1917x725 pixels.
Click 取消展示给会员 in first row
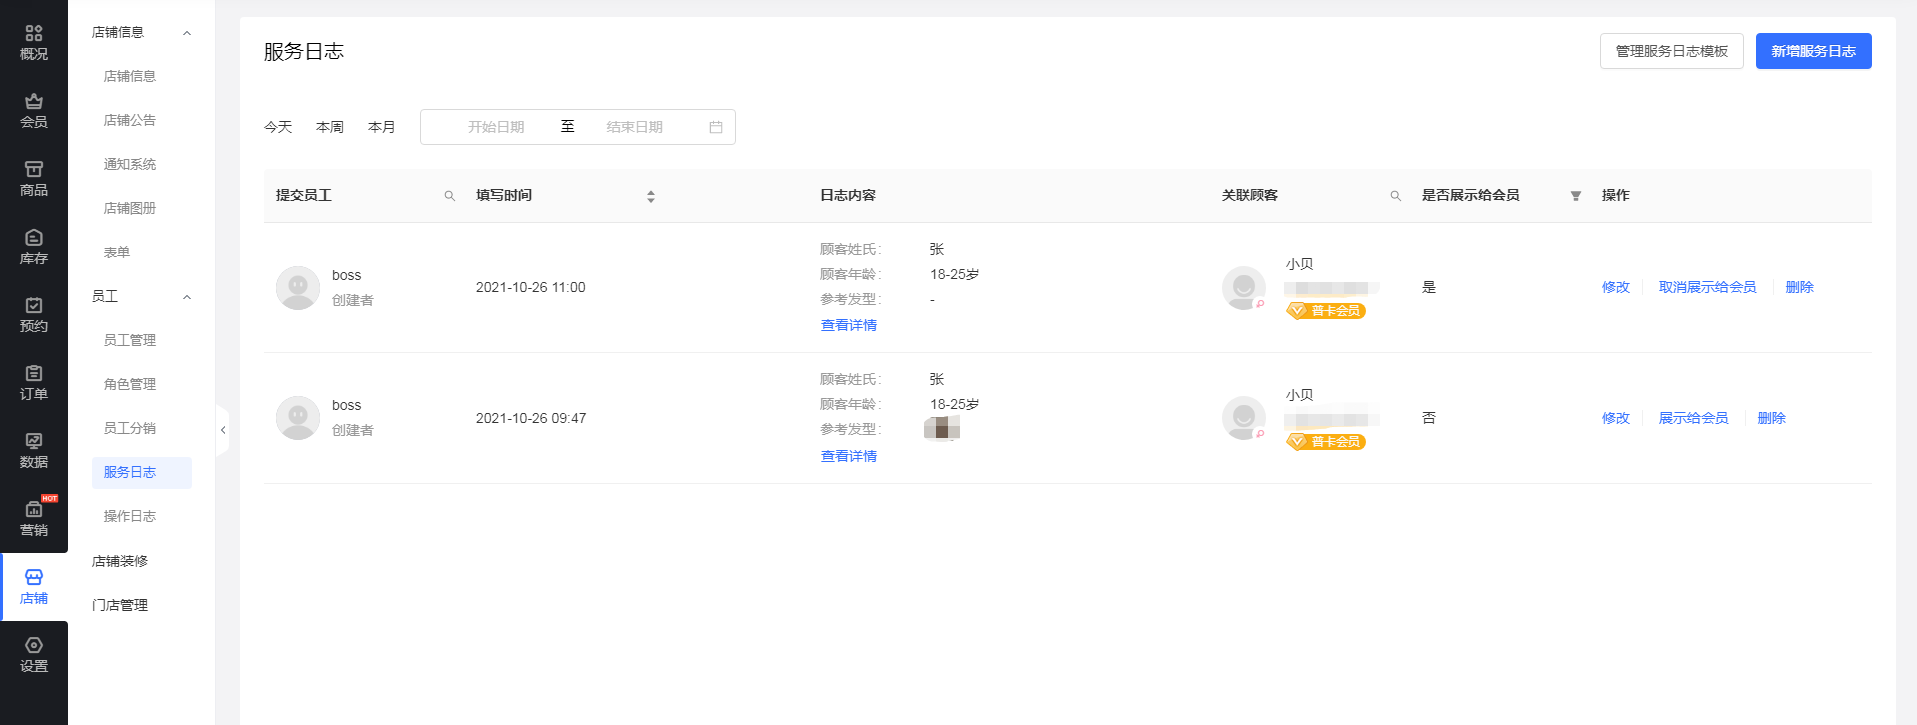[x=1706, y=287]
